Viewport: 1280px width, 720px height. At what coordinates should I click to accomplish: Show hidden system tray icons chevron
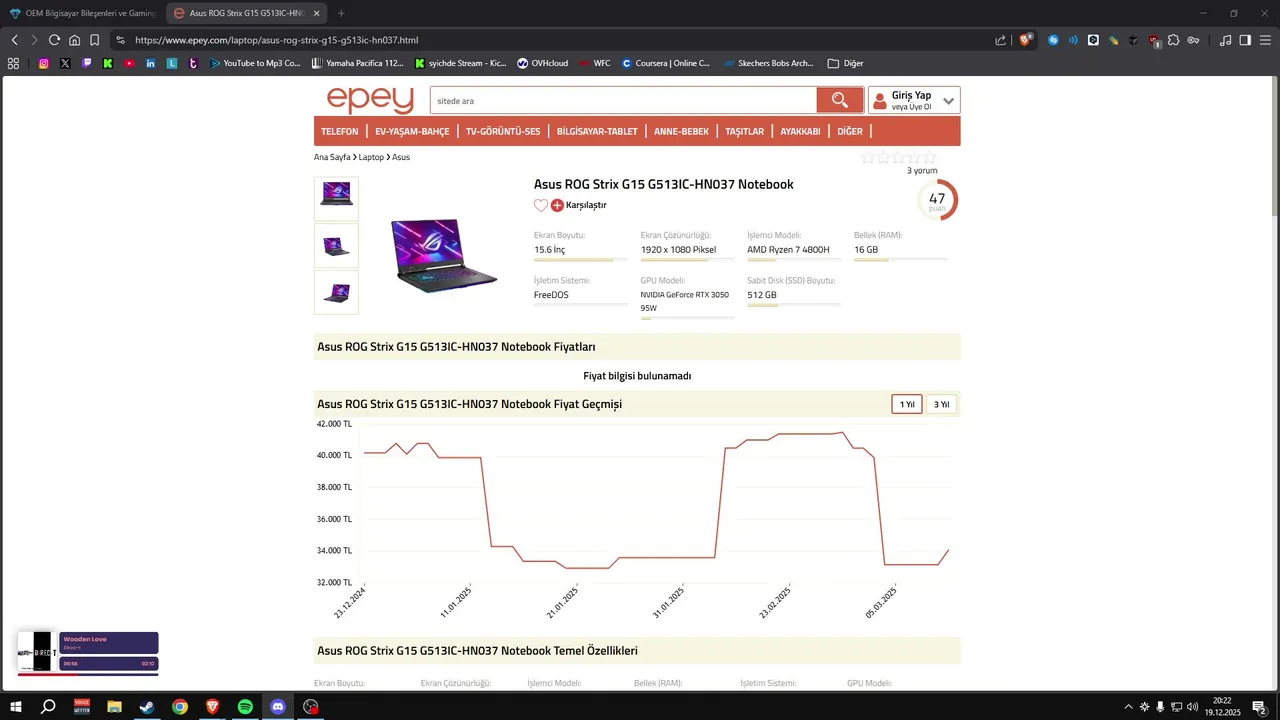click(x=1129, y=707)
